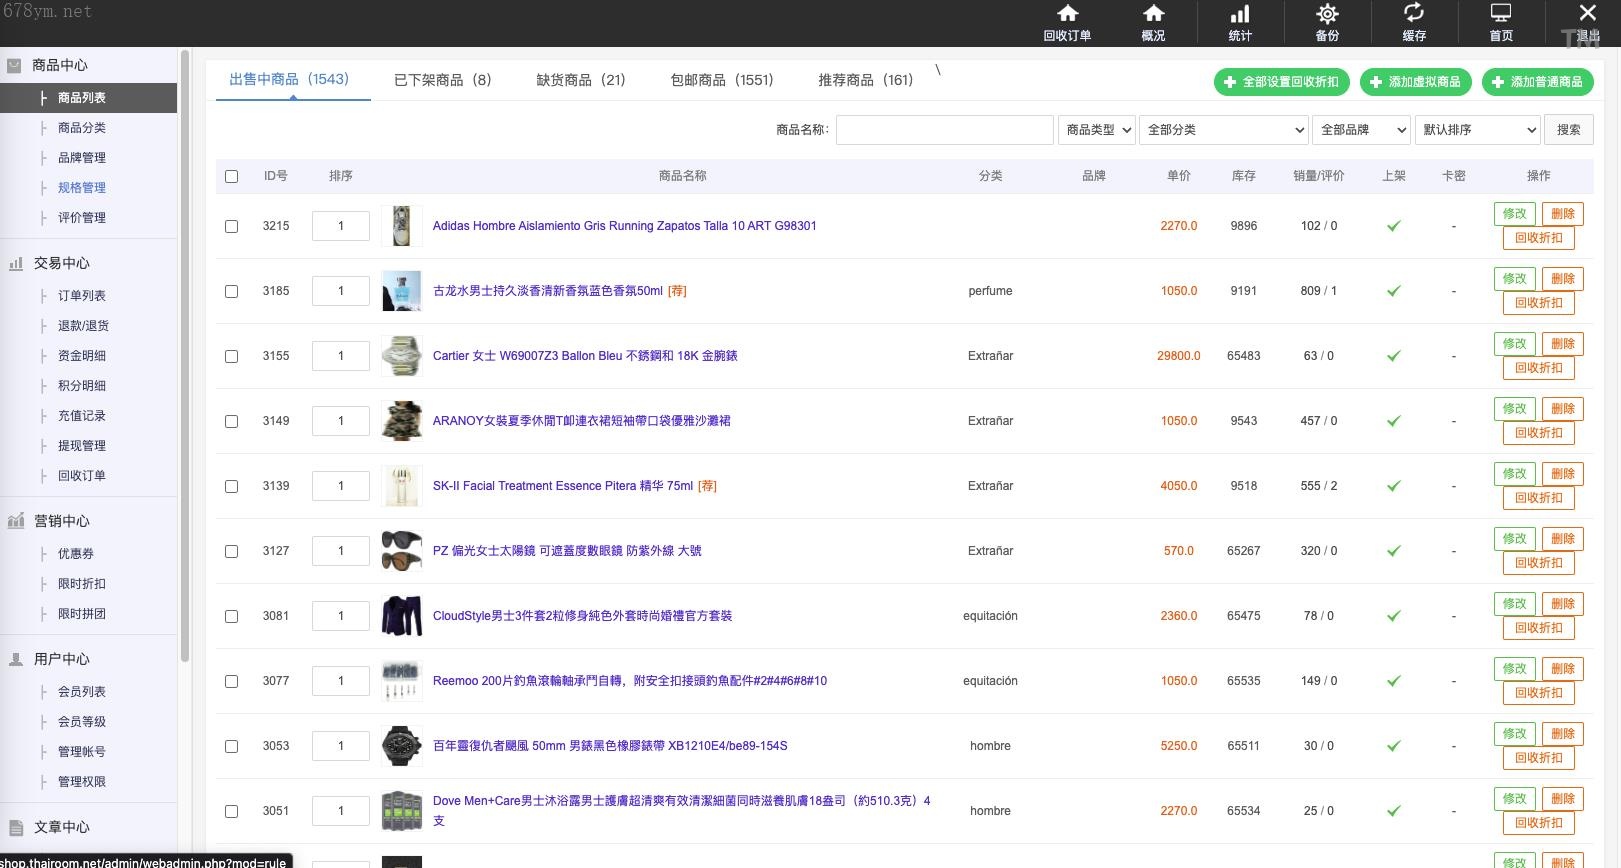Switch to the 已下架商品 tab

442,80
